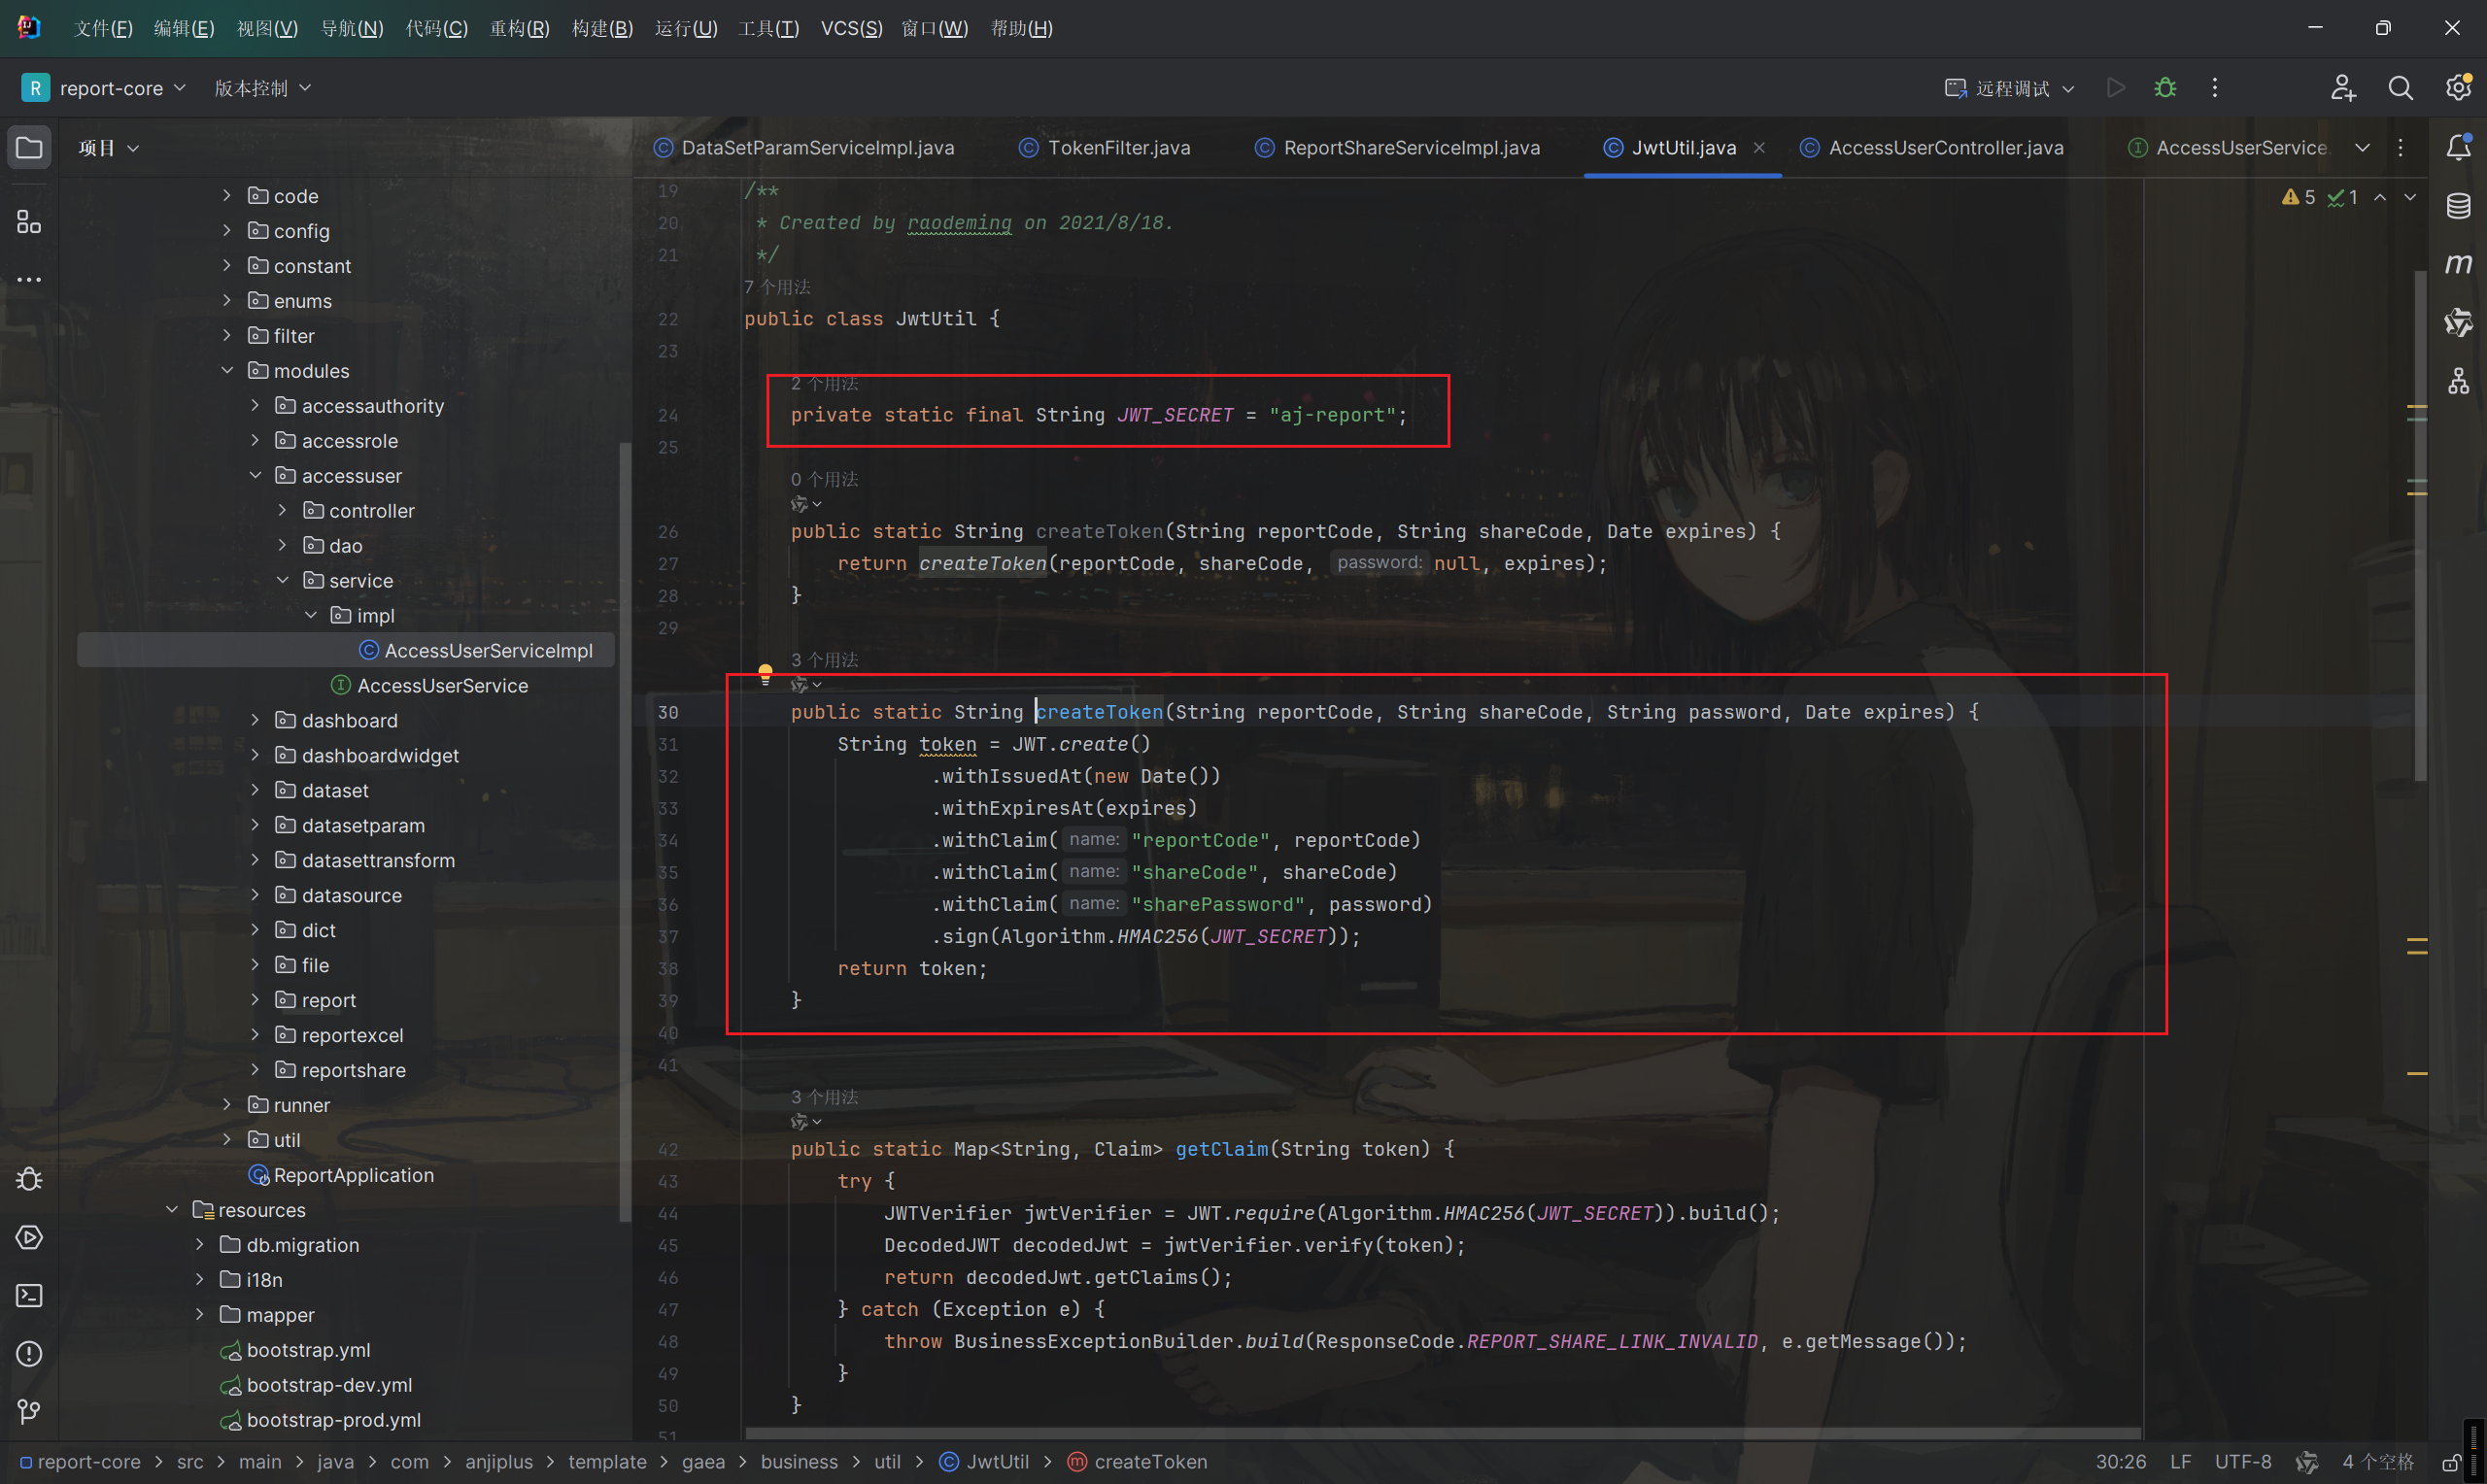Open IDE settings gear

coord(2458,88)
